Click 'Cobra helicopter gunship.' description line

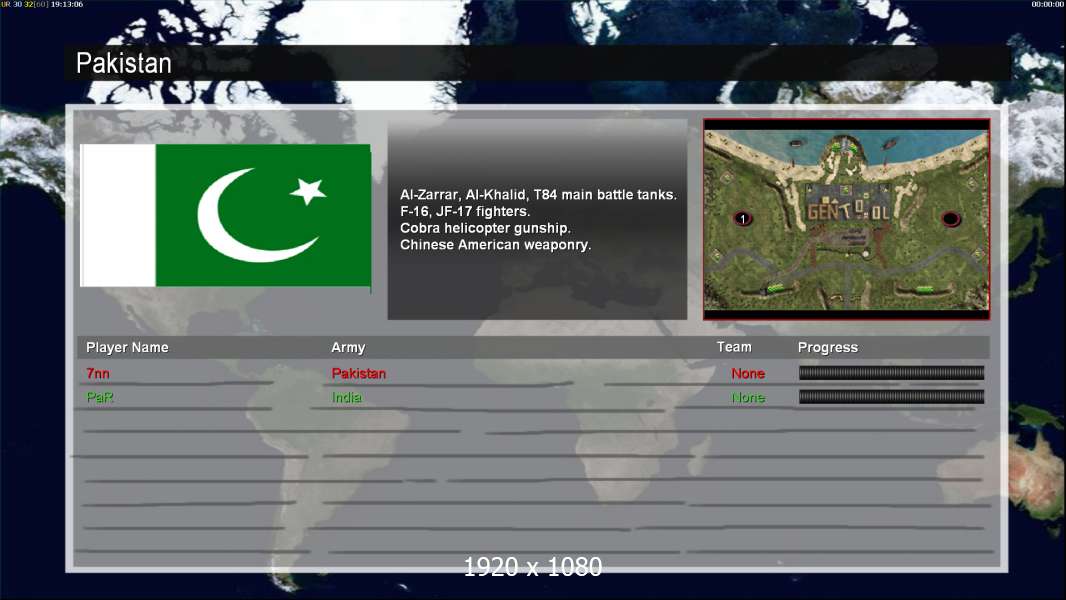[x=485, y=228]
